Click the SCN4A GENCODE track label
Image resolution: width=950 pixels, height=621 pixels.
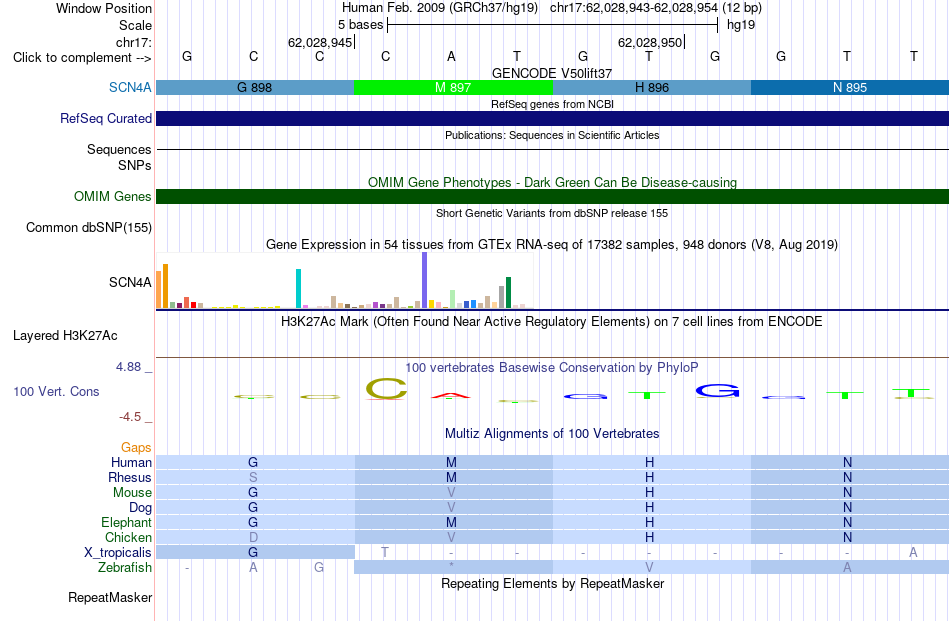(130, 87)
